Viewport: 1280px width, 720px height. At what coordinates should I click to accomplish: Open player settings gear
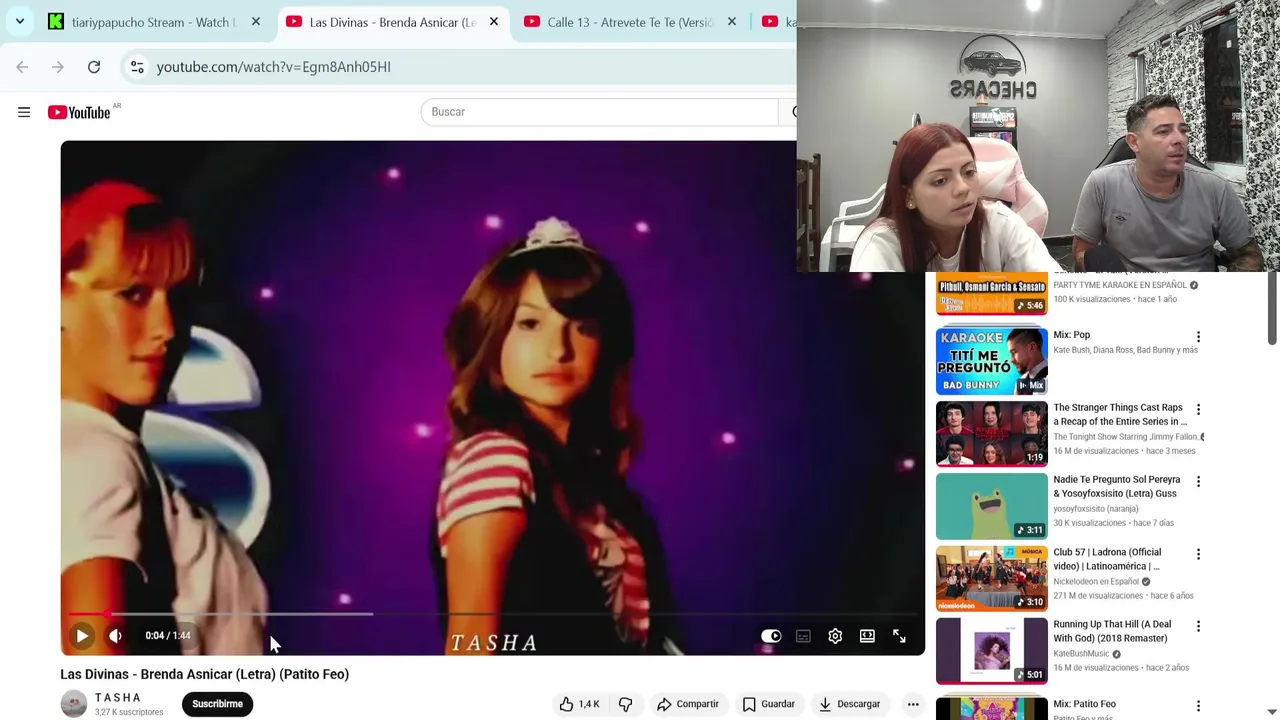click(x=835, y=636)
